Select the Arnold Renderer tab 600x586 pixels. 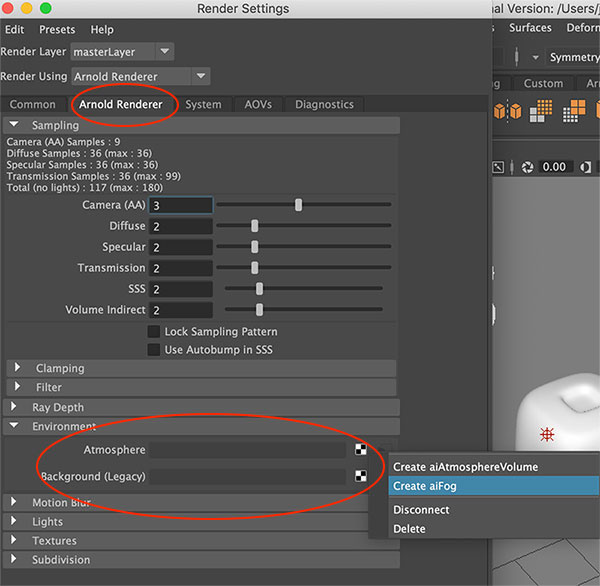(x=121, y=104)
